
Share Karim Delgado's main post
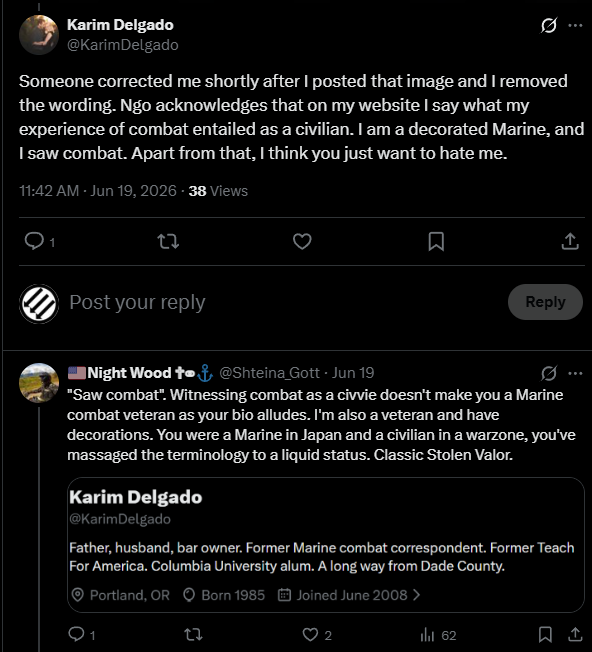click(x=570, y=241)
